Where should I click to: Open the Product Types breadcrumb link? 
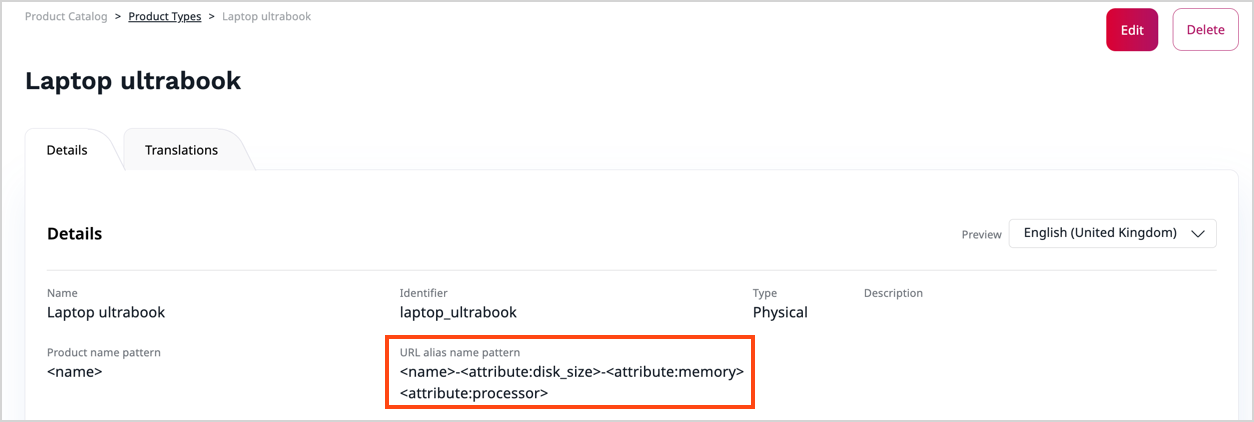[x=165, y=17]
